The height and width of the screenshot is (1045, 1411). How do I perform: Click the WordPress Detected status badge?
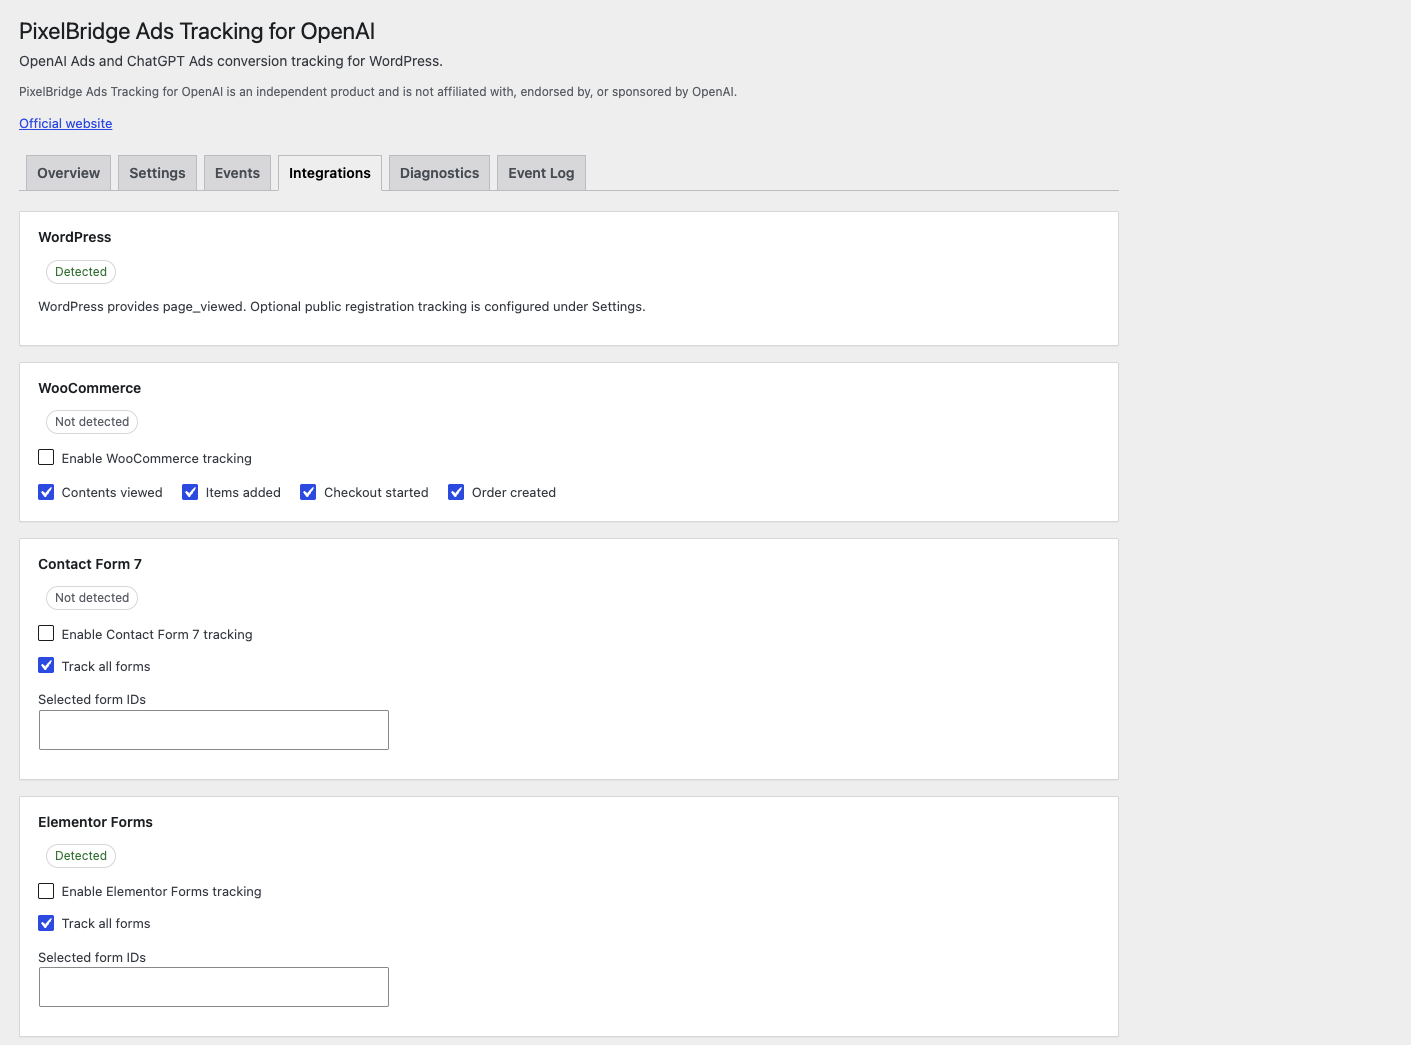coord(81,272)
